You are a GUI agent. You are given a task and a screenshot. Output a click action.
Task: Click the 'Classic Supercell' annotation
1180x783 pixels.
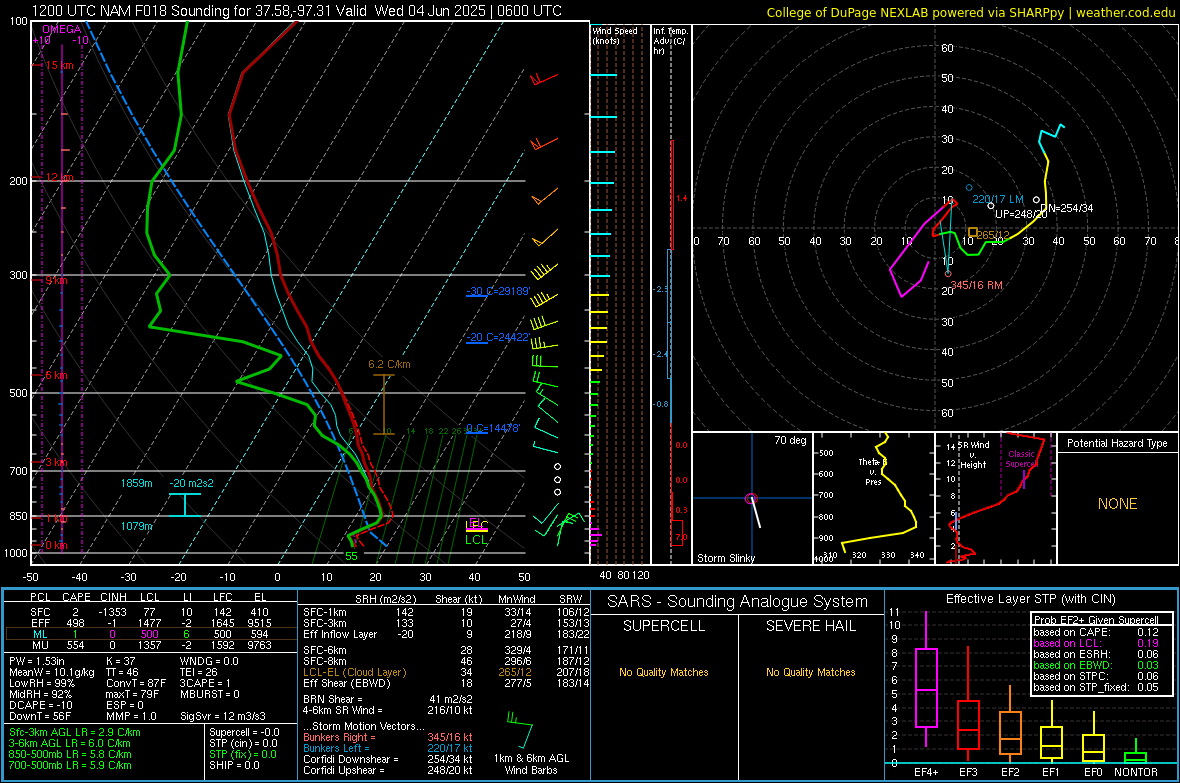pyautogui.click(x=1021, y=459)
